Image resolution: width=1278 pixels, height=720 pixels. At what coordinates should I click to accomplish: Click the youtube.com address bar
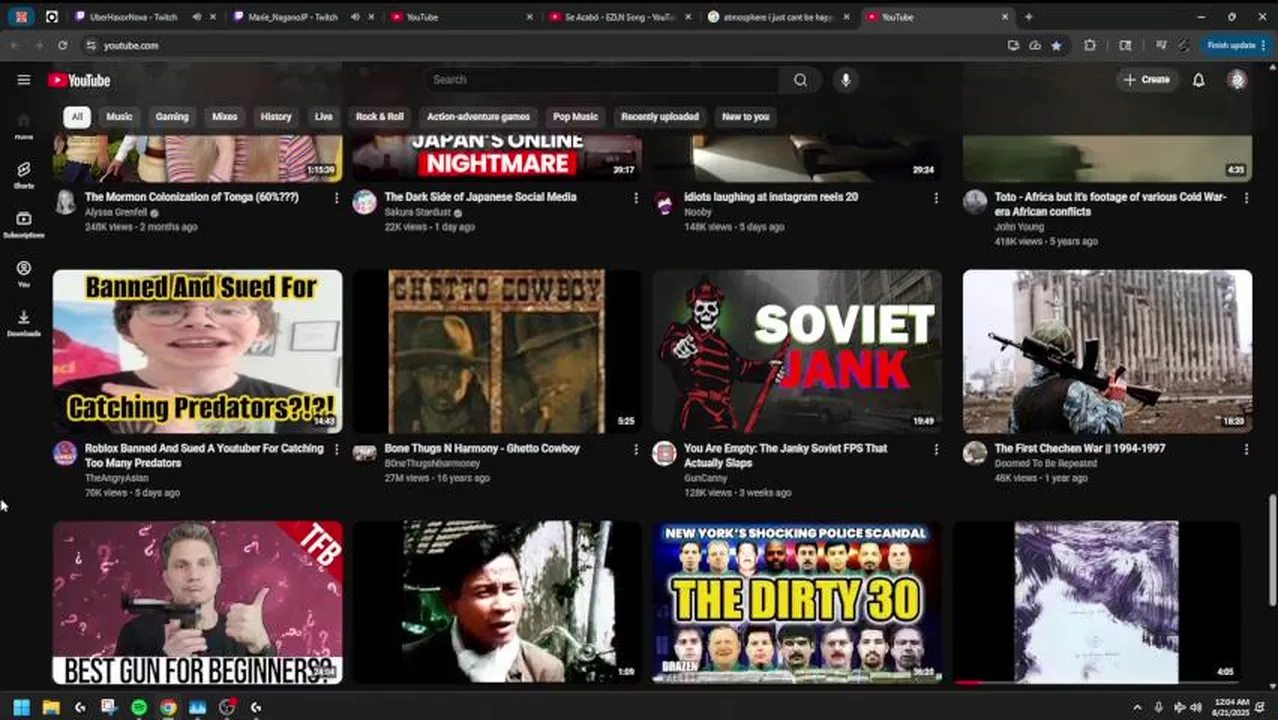540,45
